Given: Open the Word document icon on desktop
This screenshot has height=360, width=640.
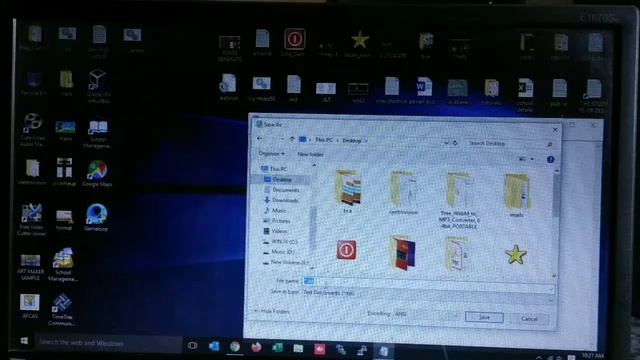Looking at the screenshot, I should pyautogui.click(x=424, y=90).
